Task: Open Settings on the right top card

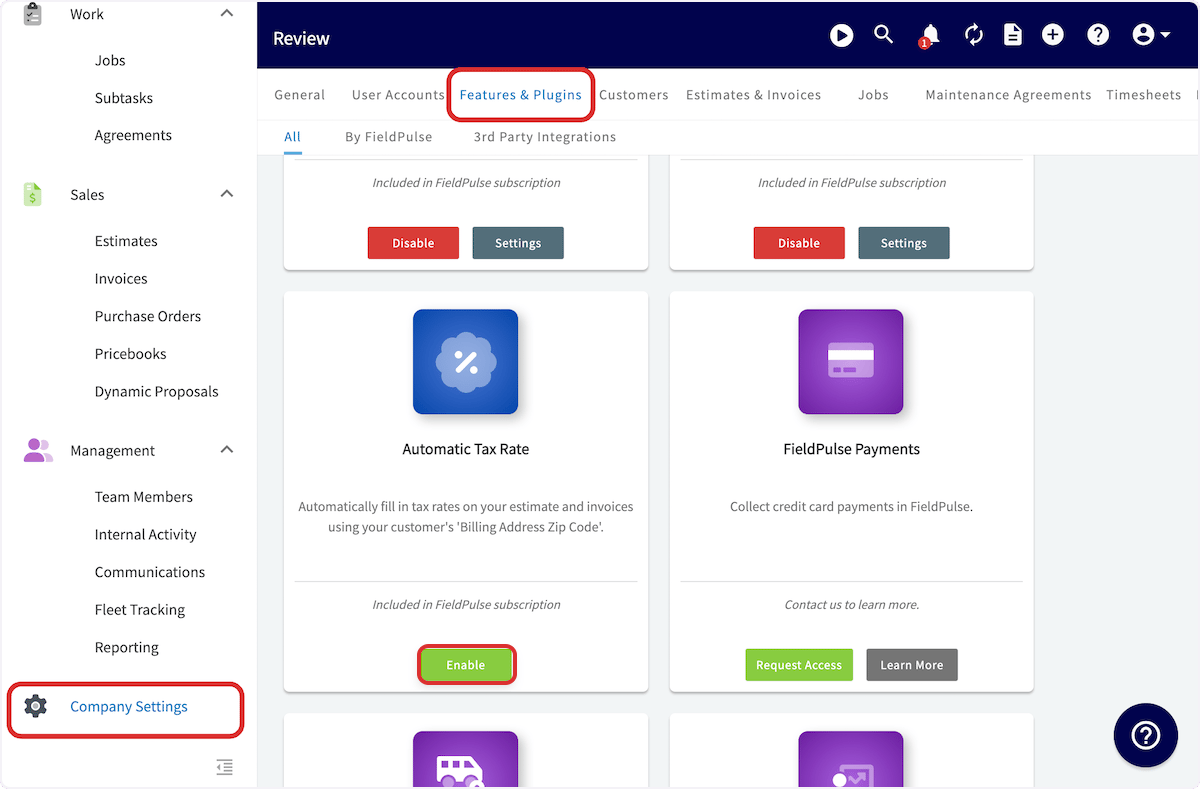Action: coord(904,243)
